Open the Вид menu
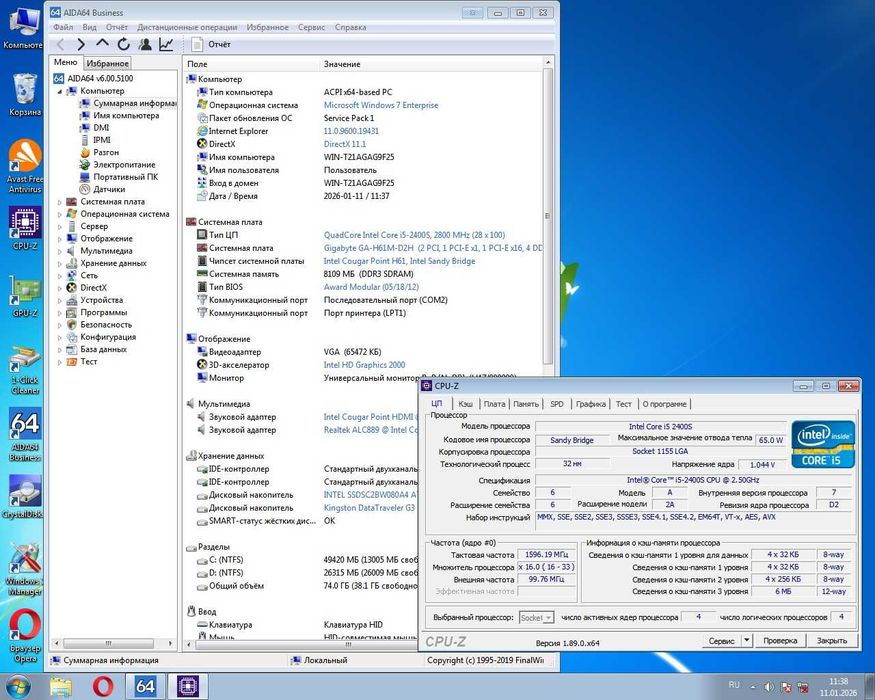The width and height of the screenshot is (875, 700). click(89, 27)
